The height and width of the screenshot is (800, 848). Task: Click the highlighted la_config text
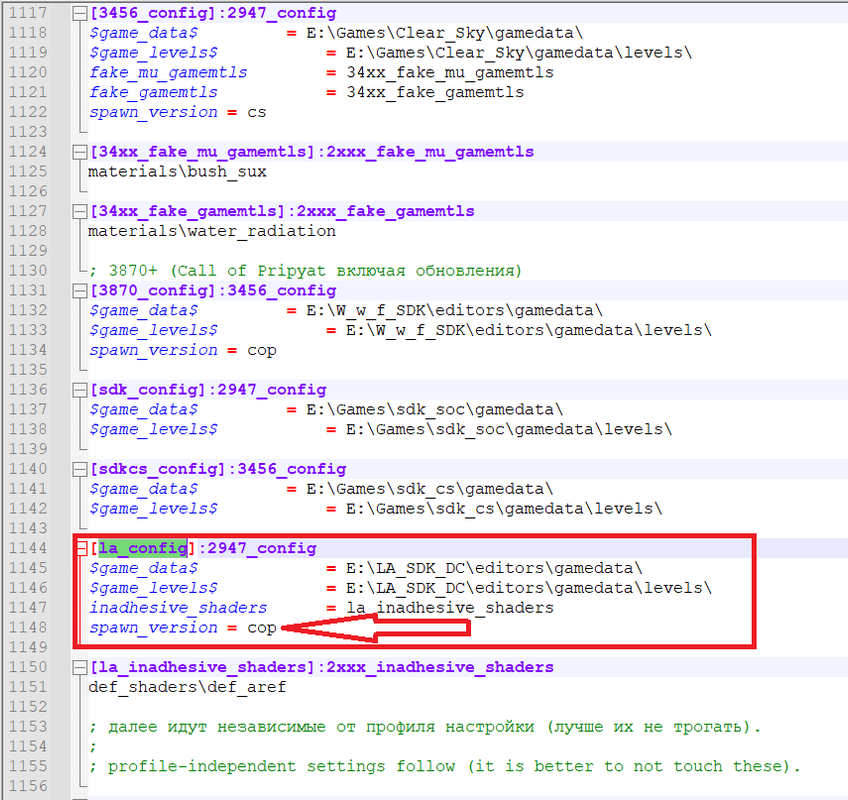(x=143, y=548)
